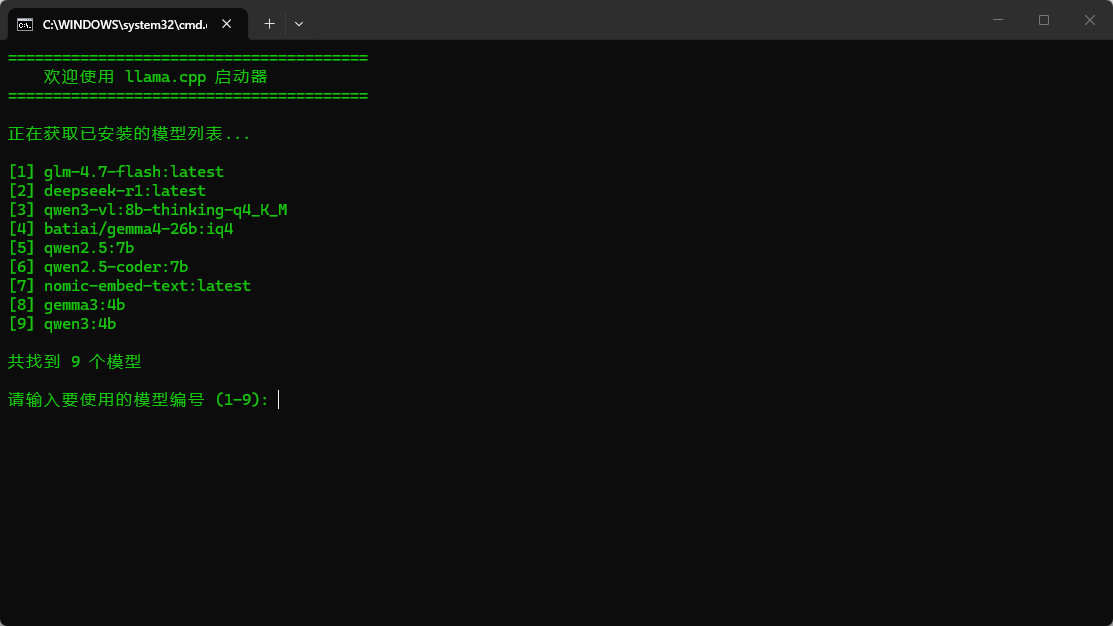The height and width of the screenshot is (626, 1113).
Task: Click the text qwen3:4b
Action: (x=80, y=324)
